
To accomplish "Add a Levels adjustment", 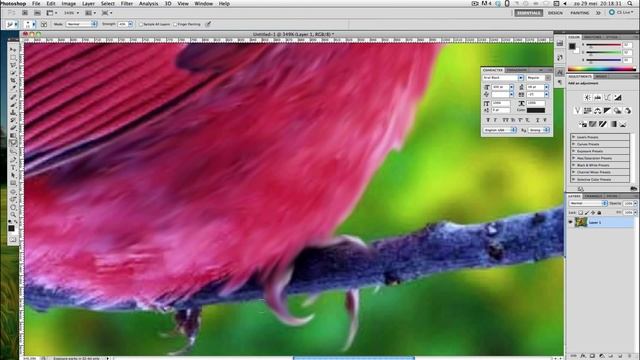I will tap(598, 98).
